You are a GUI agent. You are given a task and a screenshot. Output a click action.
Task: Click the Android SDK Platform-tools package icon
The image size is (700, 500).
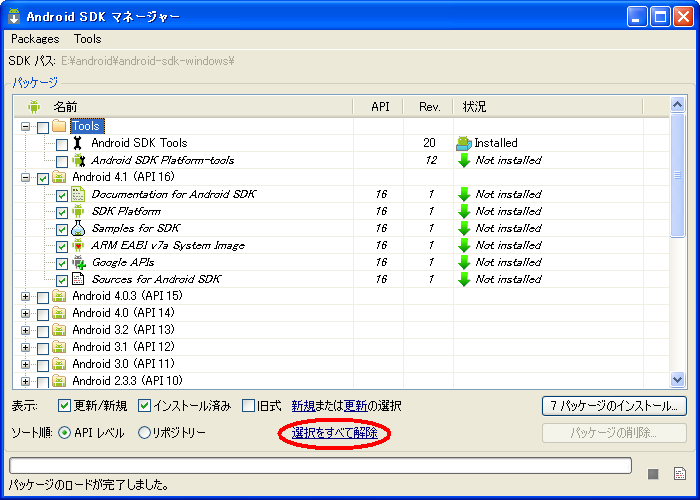pos(78,160)
